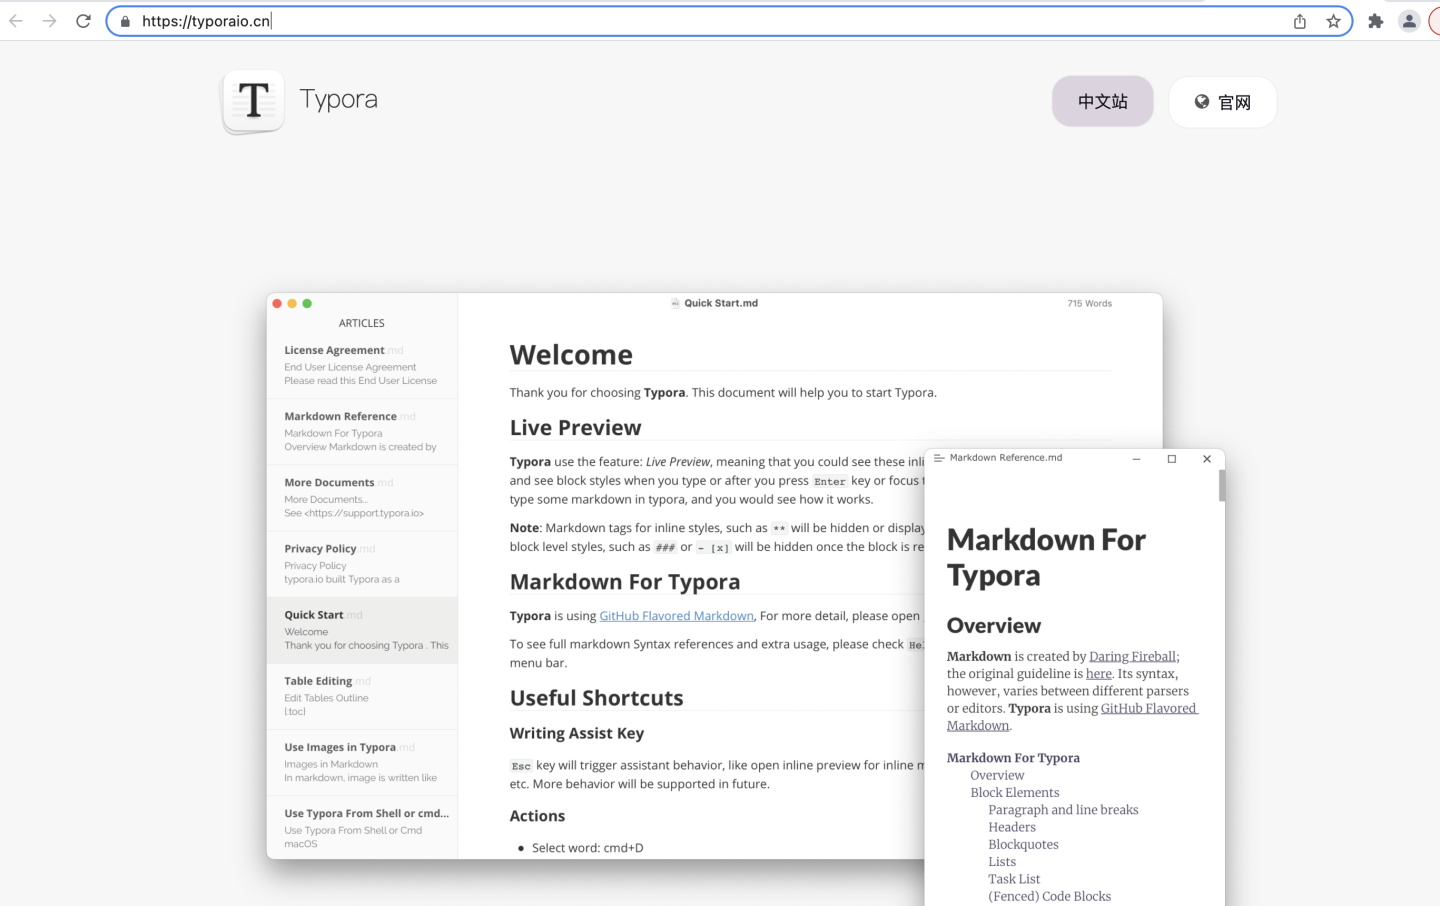Click the 715 Words counter
Image resolution: width=1440 pixels, height=906 pixels.
pyautogui.click(x=1089, y=303)
